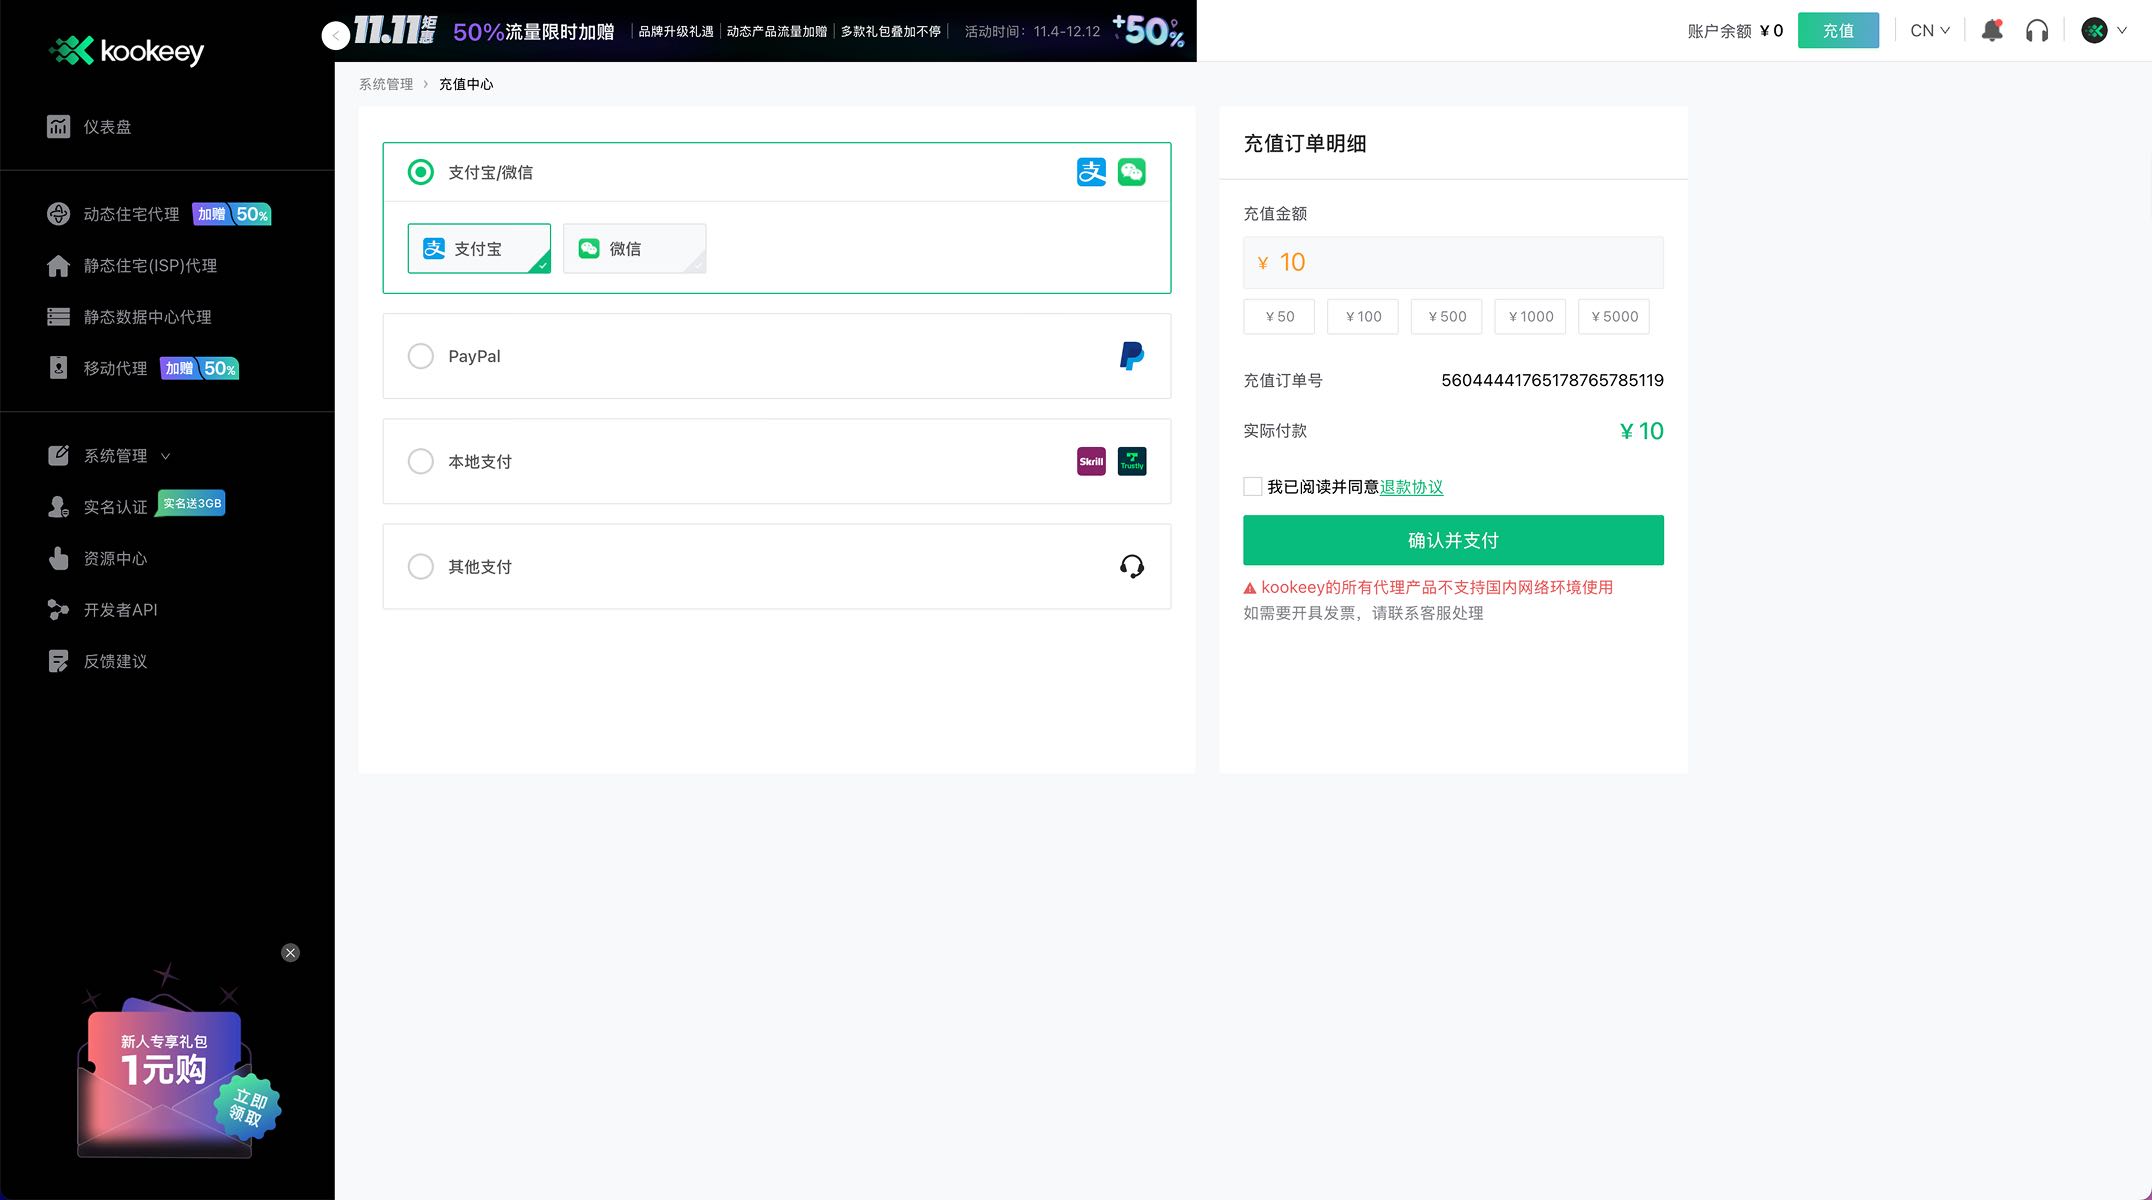Click the notification bell icon
Image resolution: width=2152 pixels, height=1200 pixels.
coord(1991,31)
